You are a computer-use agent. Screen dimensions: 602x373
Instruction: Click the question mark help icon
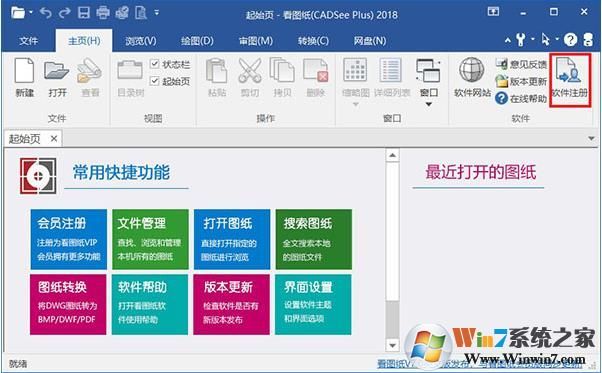[571, 39]
